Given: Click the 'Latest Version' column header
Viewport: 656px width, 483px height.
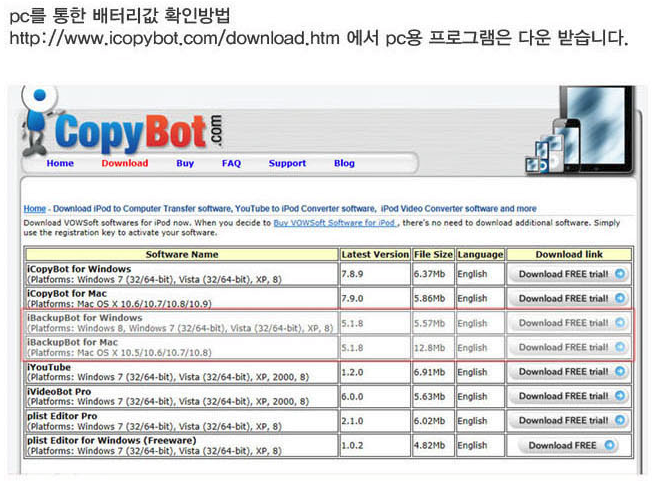Looking at the screenshot, I should [375, 254].
